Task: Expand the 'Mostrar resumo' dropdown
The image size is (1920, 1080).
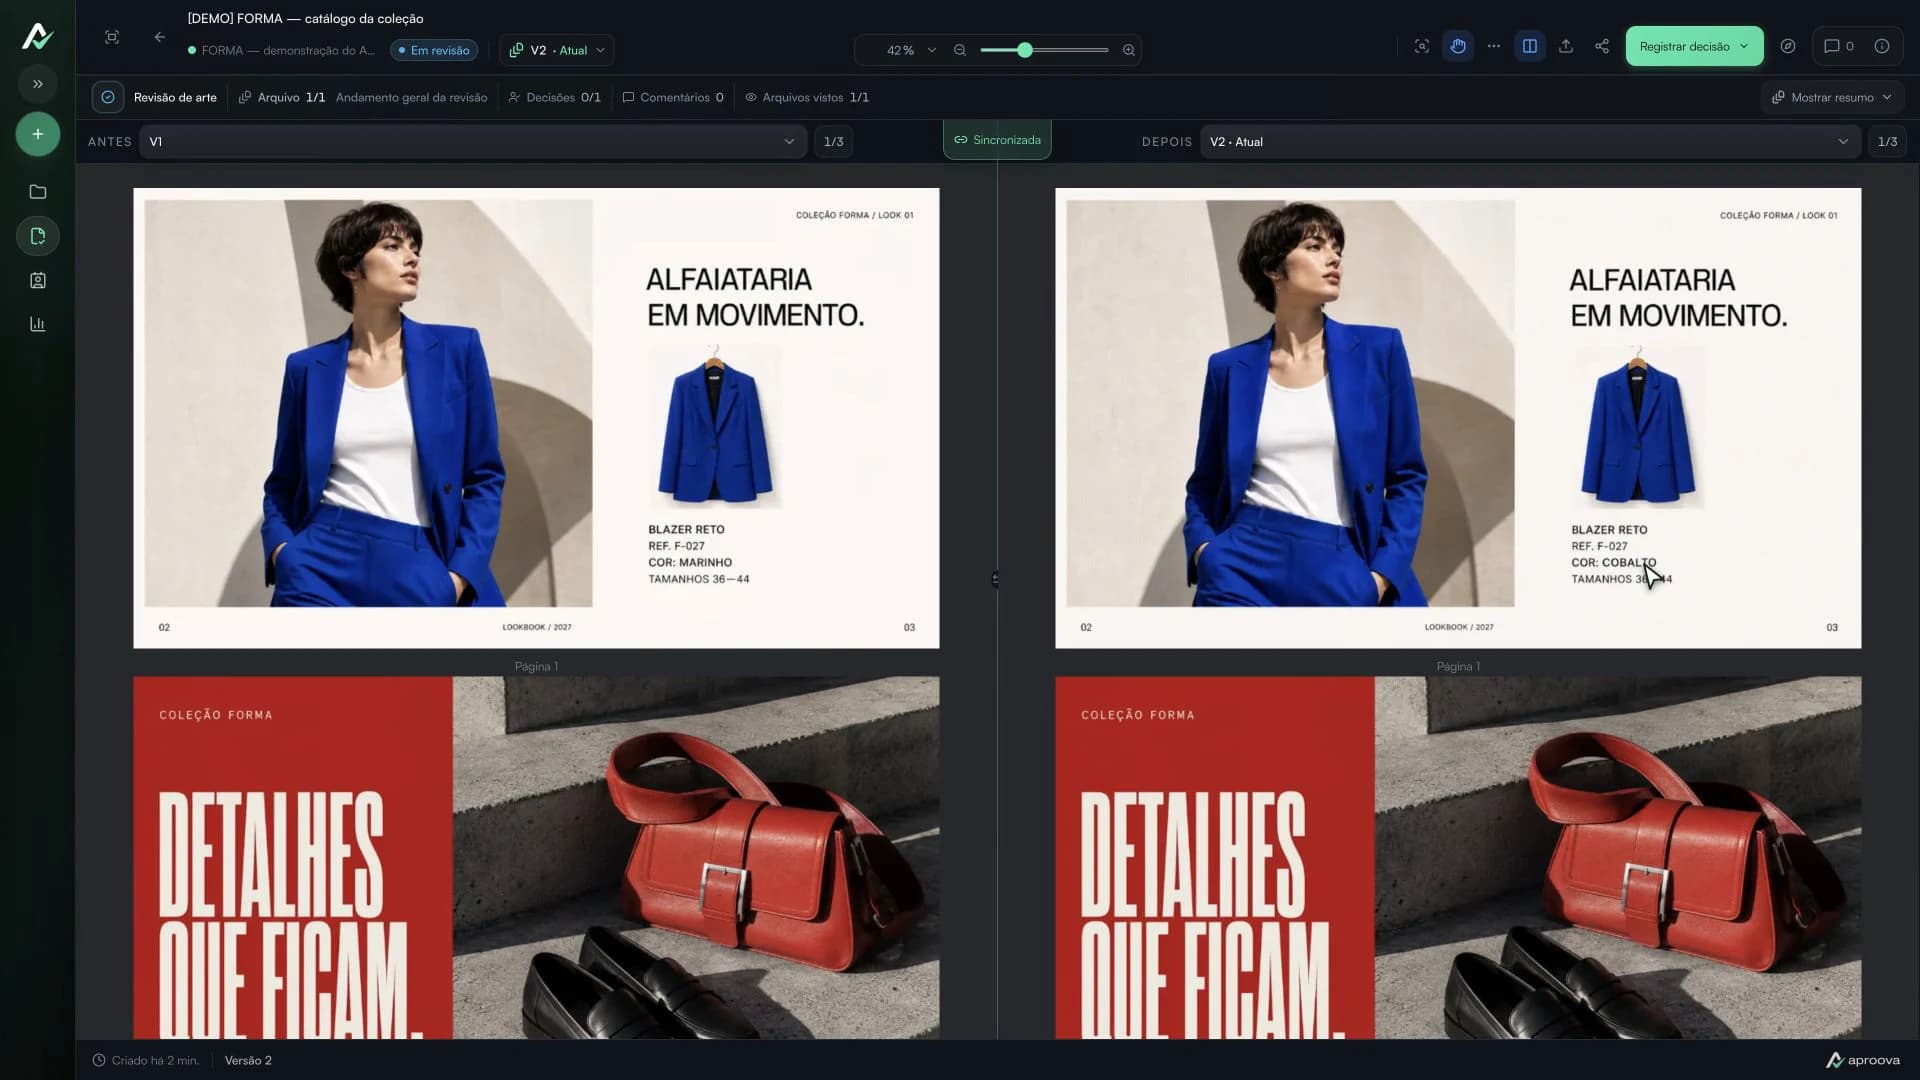Action: pos(1832,97)
